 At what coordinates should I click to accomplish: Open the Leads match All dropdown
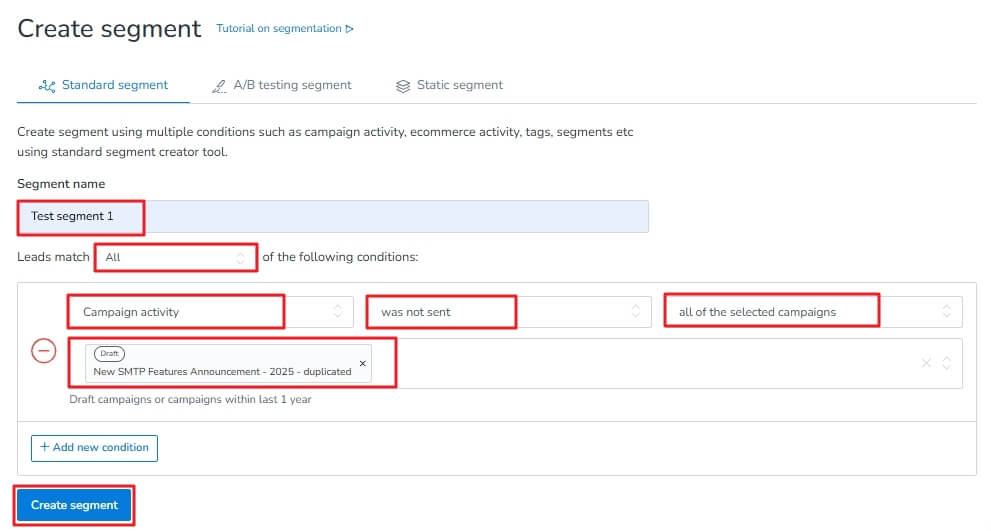pos(176,257)
